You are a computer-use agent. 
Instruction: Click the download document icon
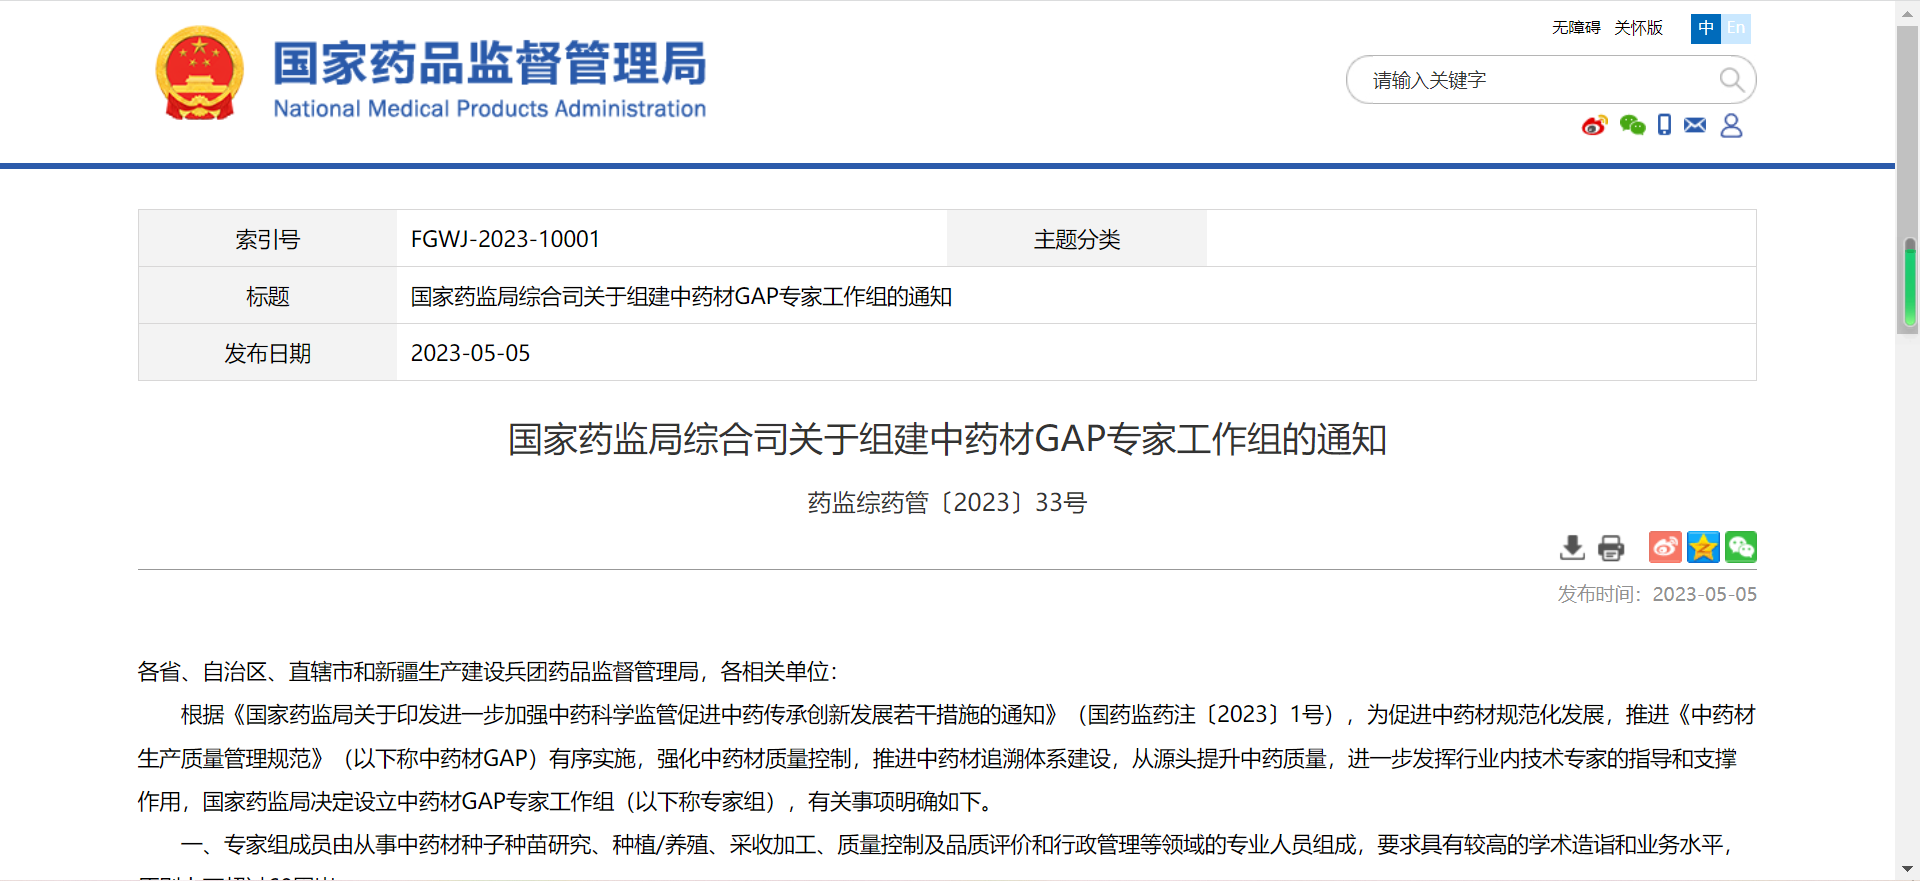pos(1572,547)
